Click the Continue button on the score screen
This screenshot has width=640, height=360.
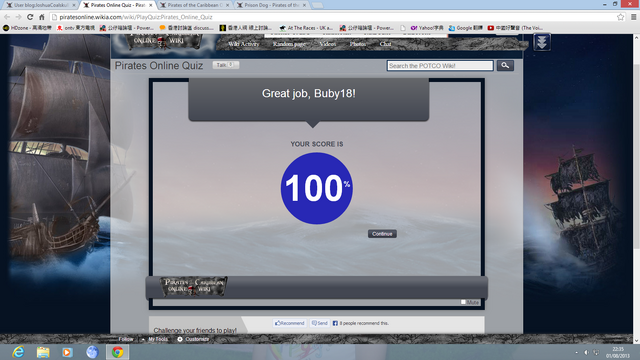pos(382,234)
